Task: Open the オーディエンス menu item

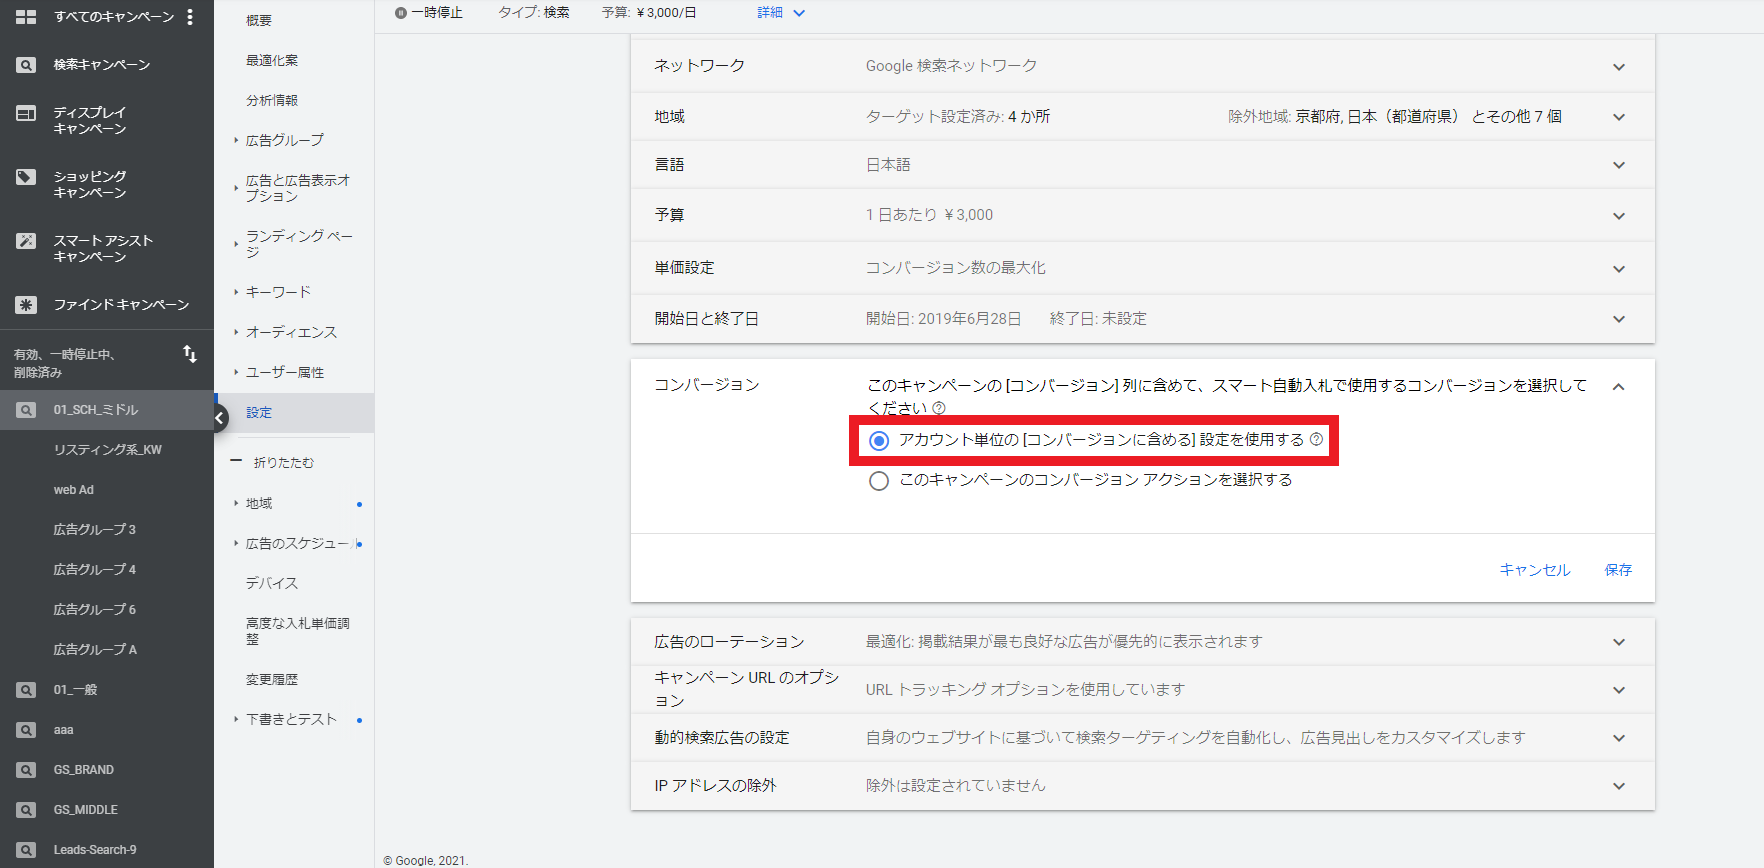Action: [291, 332]
